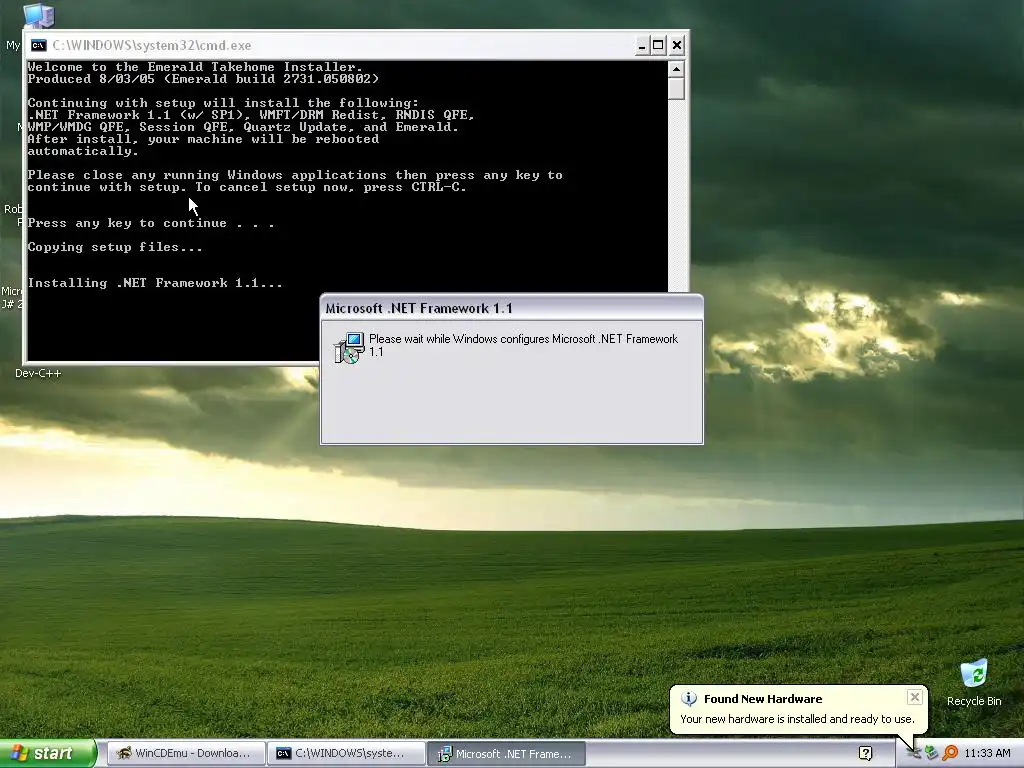Screen dimensions: 1024x768
Task: Click the 11:33 AM taskbar clock
Action: tap(987, 753)
